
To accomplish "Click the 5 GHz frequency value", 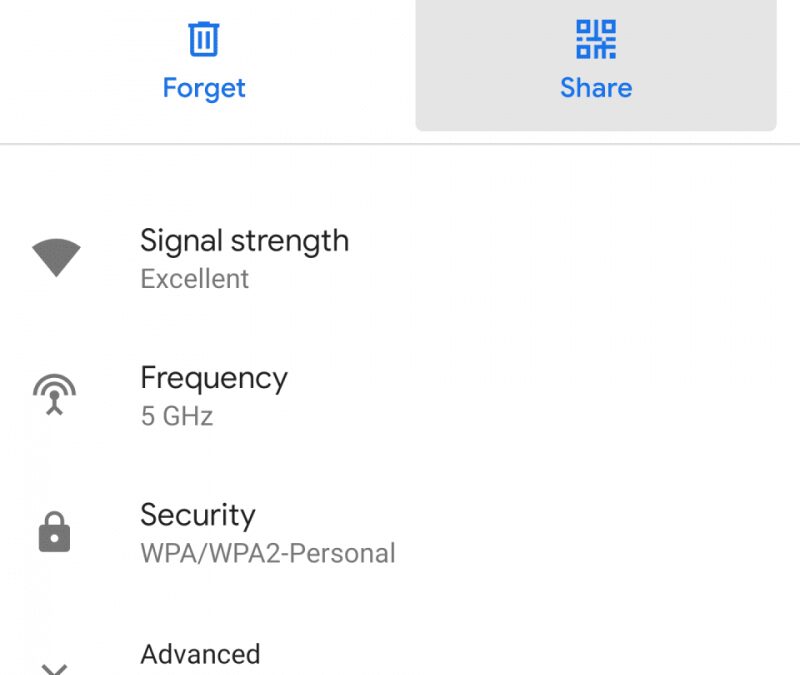I will 177,416.
